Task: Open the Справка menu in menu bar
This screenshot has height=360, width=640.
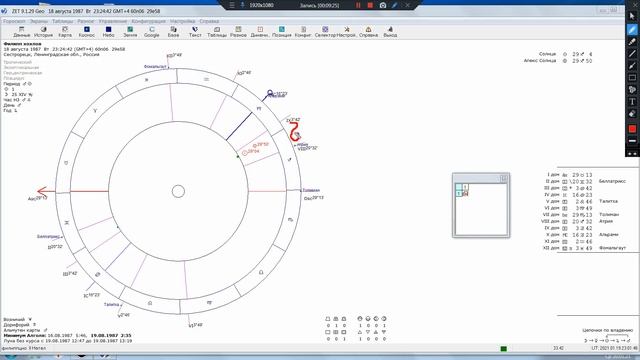Action: coord(209,21)
